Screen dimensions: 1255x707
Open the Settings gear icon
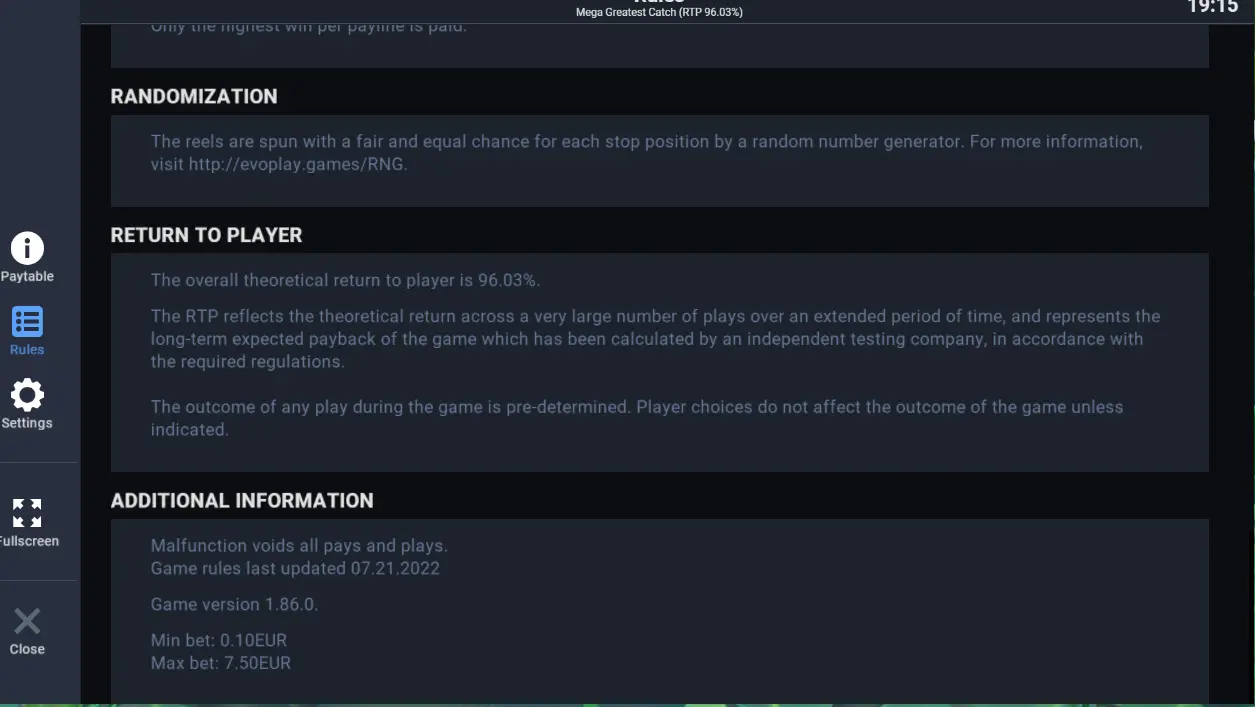pos(27,395)
